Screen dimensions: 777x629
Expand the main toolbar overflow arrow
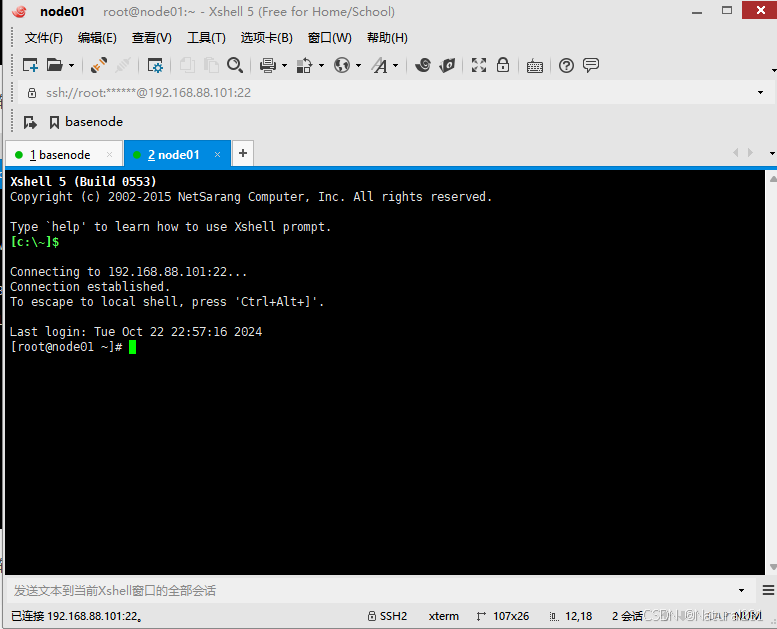(773, 70)
